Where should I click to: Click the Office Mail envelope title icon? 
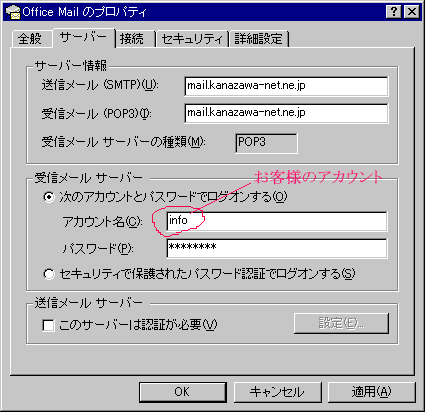(x=13, y=12)
